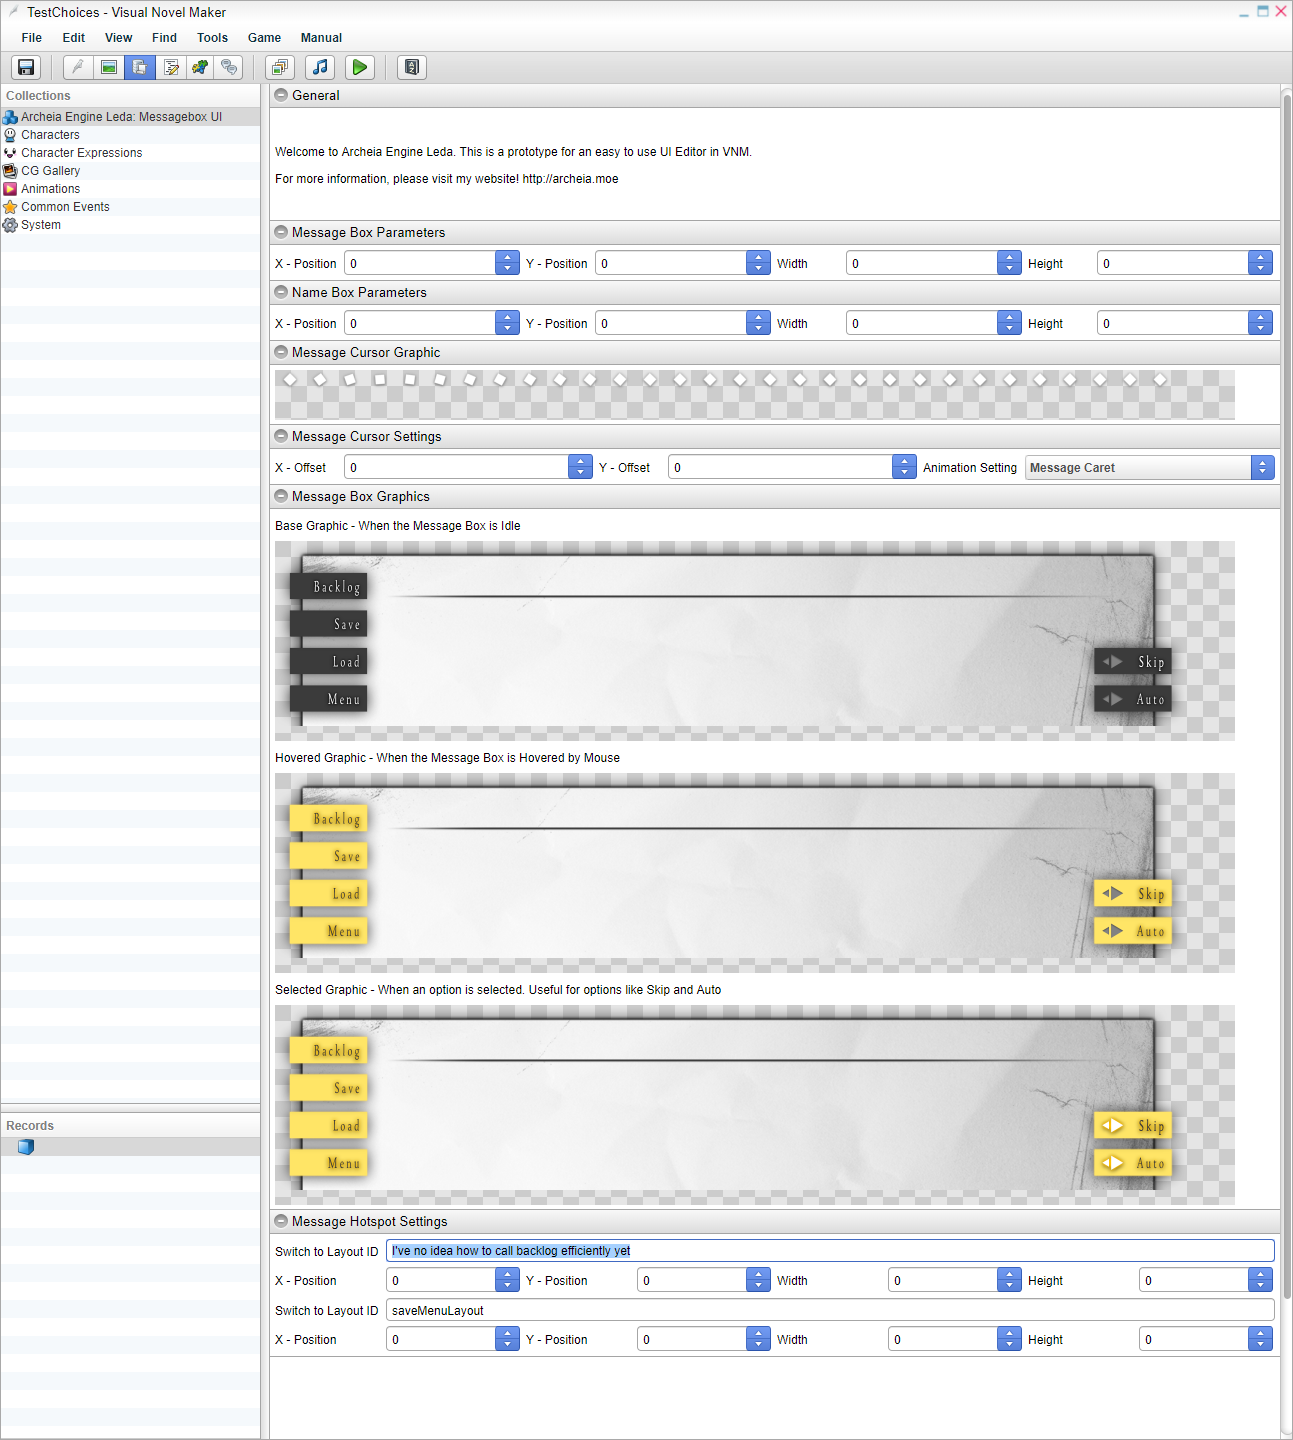Image resolution: width=1293 pixels, height=1440 pixels.
Task: Collapse the Message Hotspot Settings section
Action: [x=282, y=1221]
